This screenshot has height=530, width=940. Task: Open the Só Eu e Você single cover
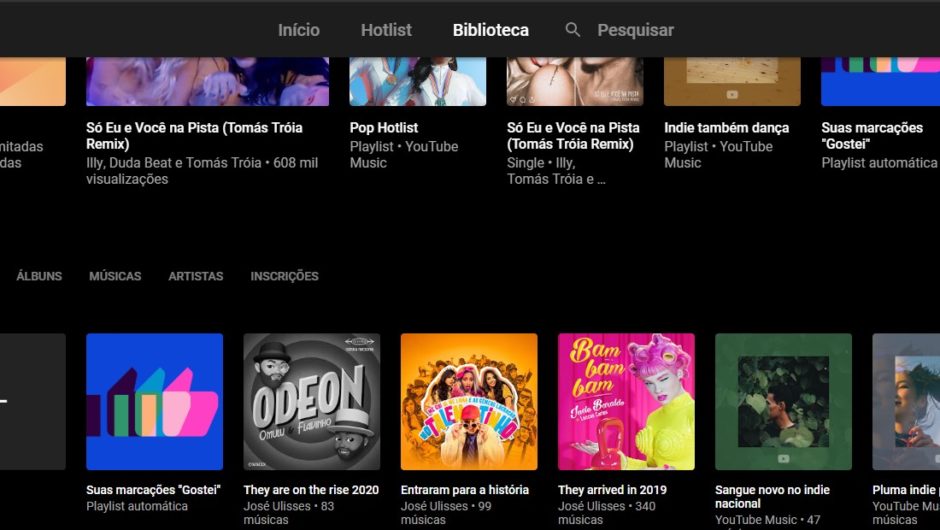(x=575, y=82)
